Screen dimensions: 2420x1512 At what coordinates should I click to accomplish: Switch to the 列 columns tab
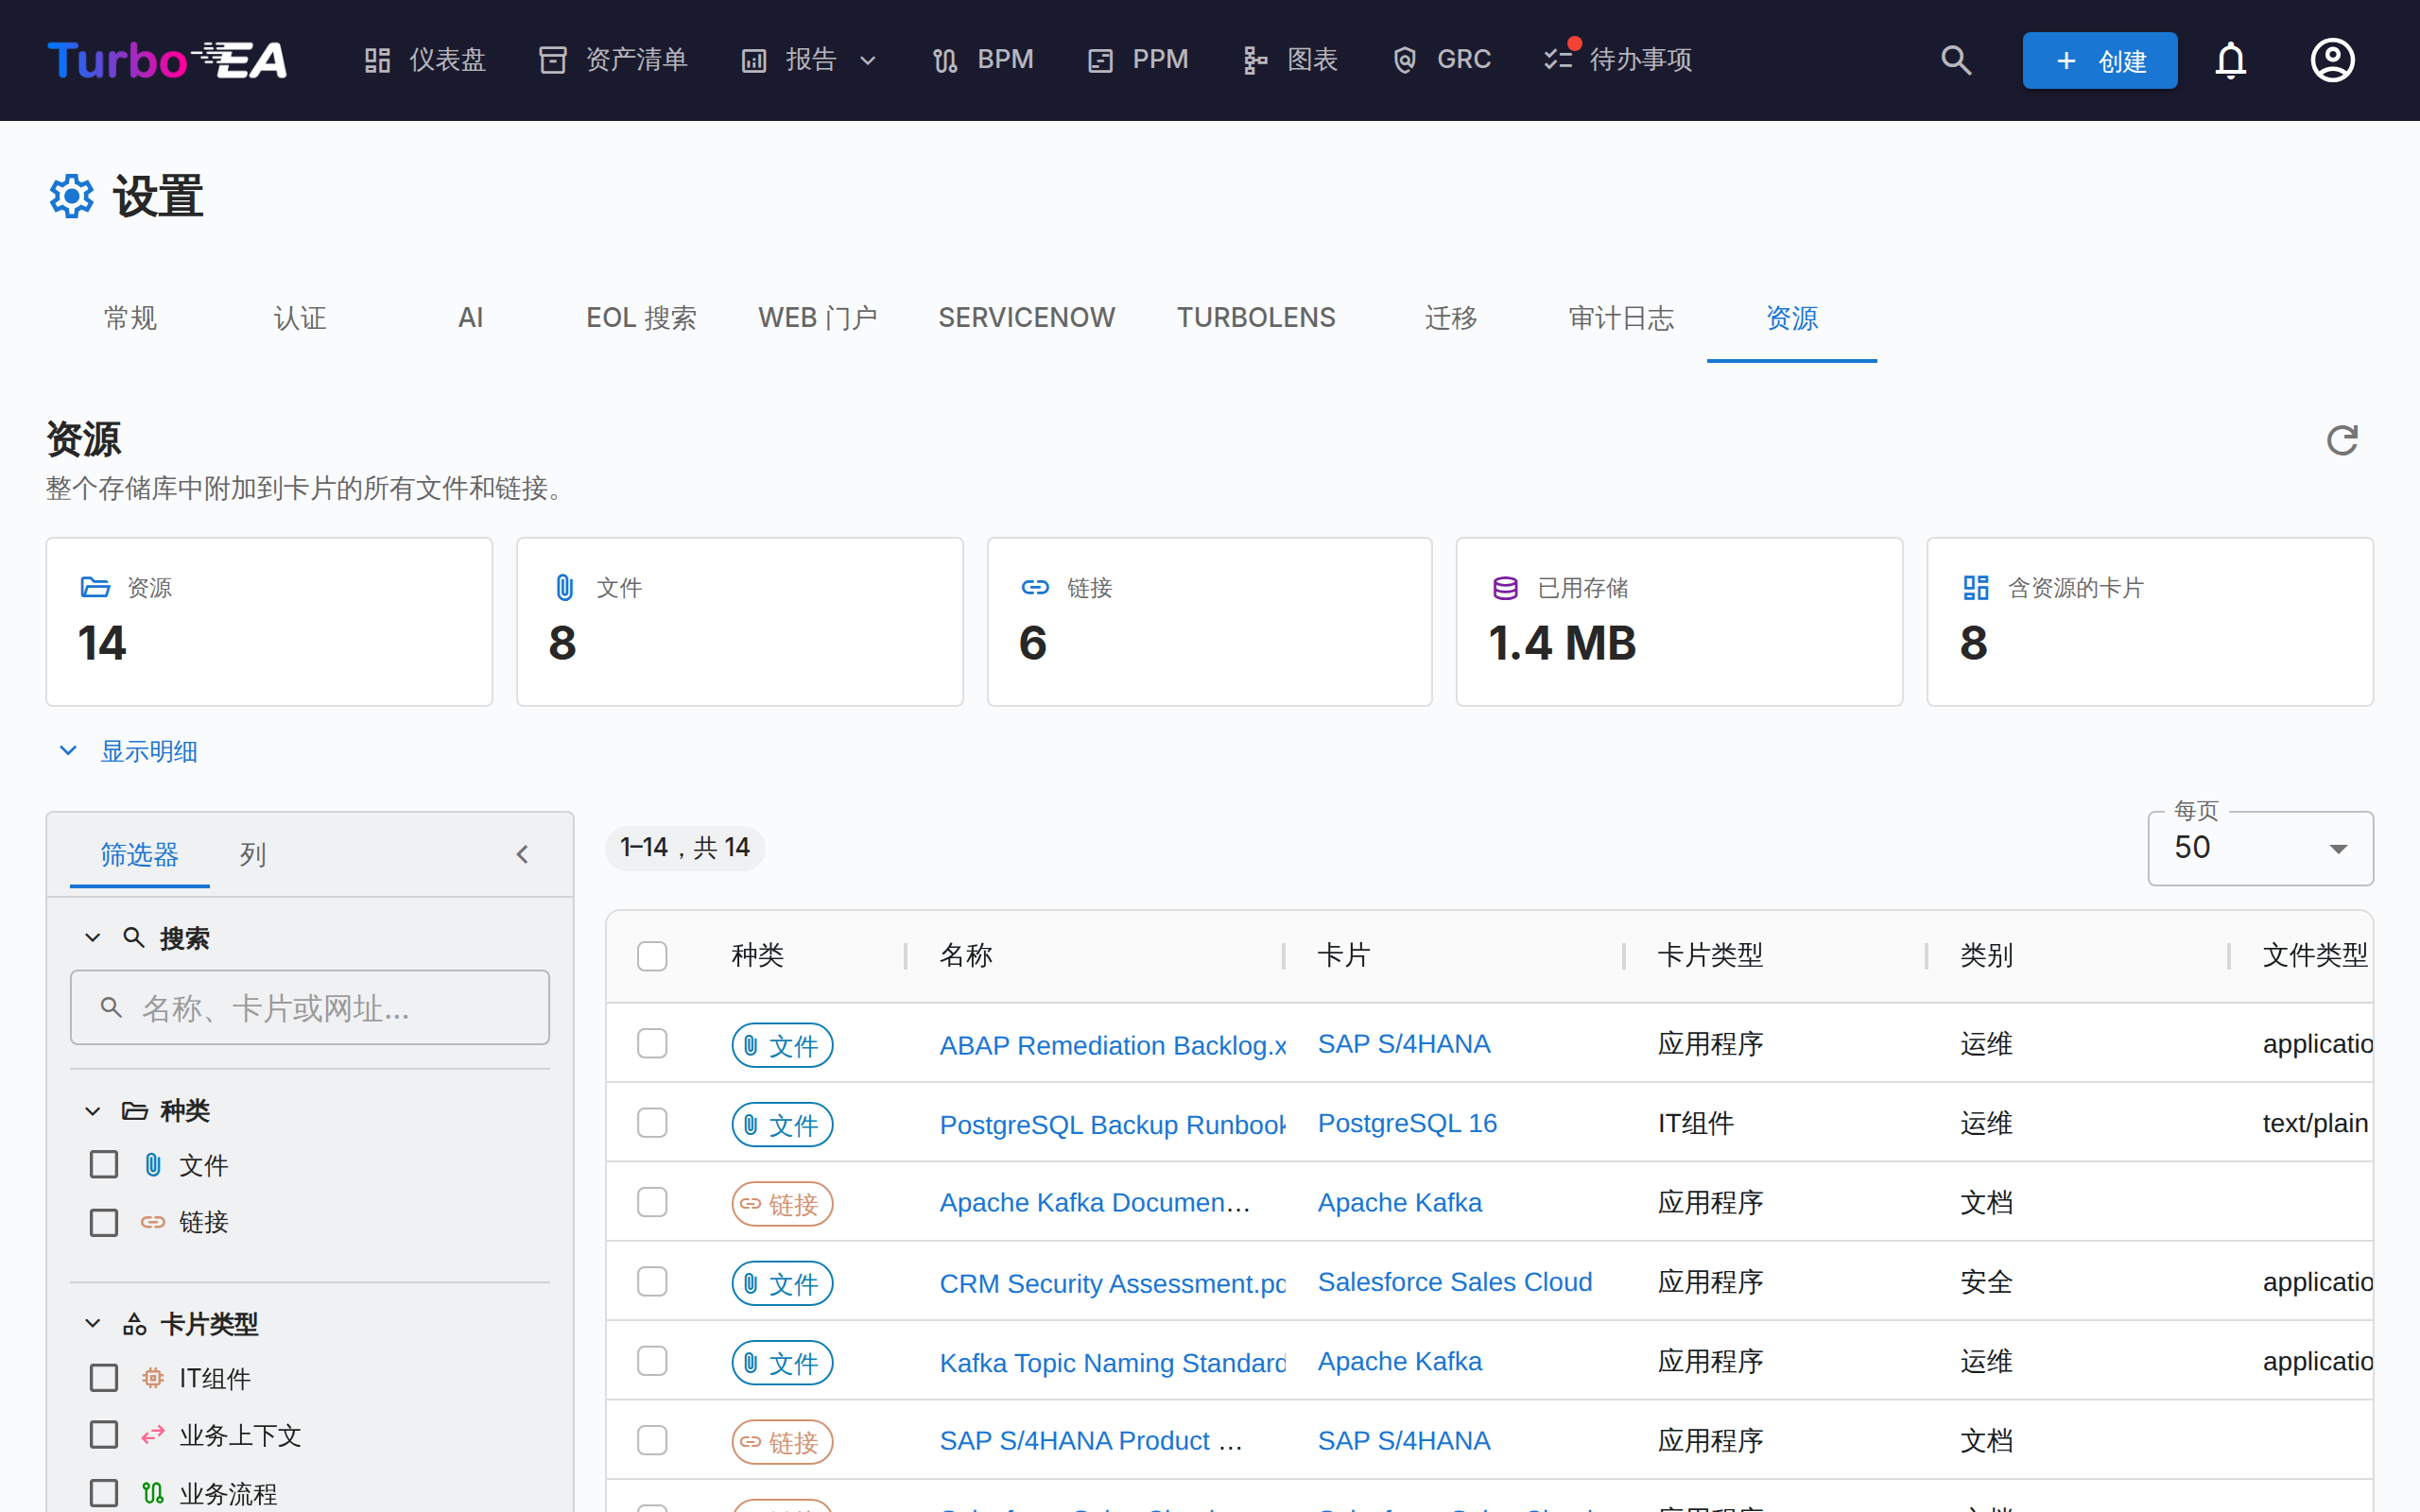[252, 854]
